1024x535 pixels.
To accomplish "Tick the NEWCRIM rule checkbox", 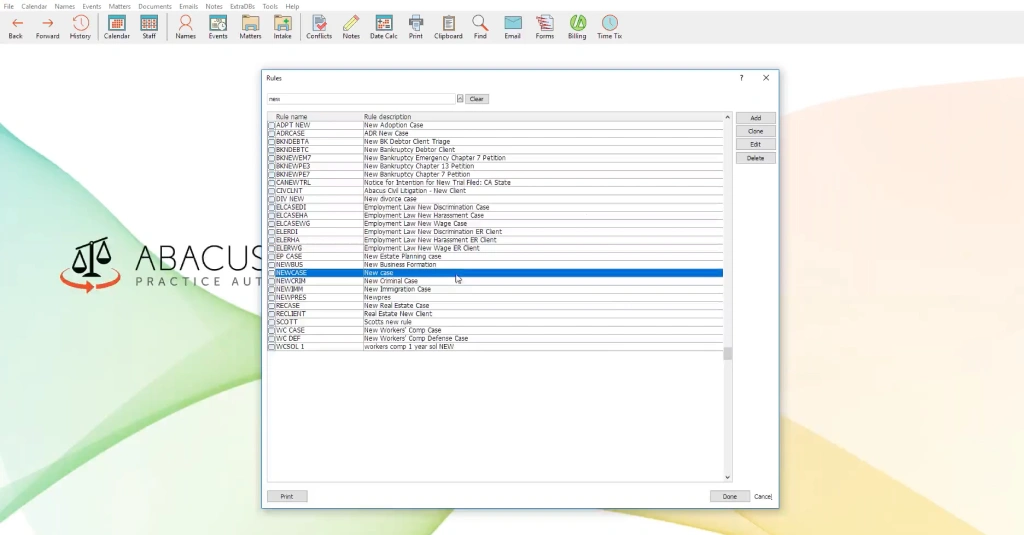I will coord(272,281).
